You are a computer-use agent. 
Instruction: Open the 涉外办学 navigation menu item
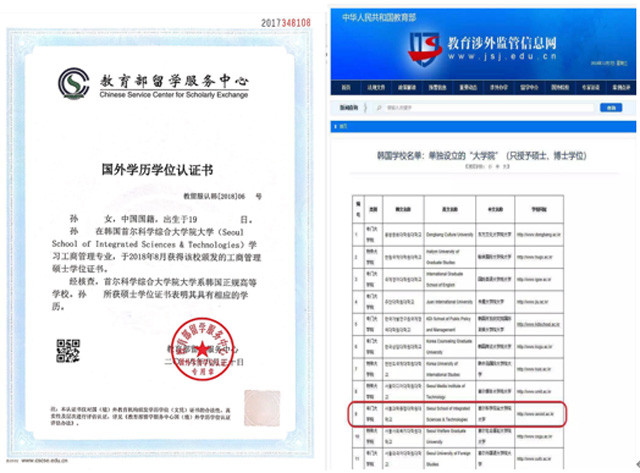point(498,87)
